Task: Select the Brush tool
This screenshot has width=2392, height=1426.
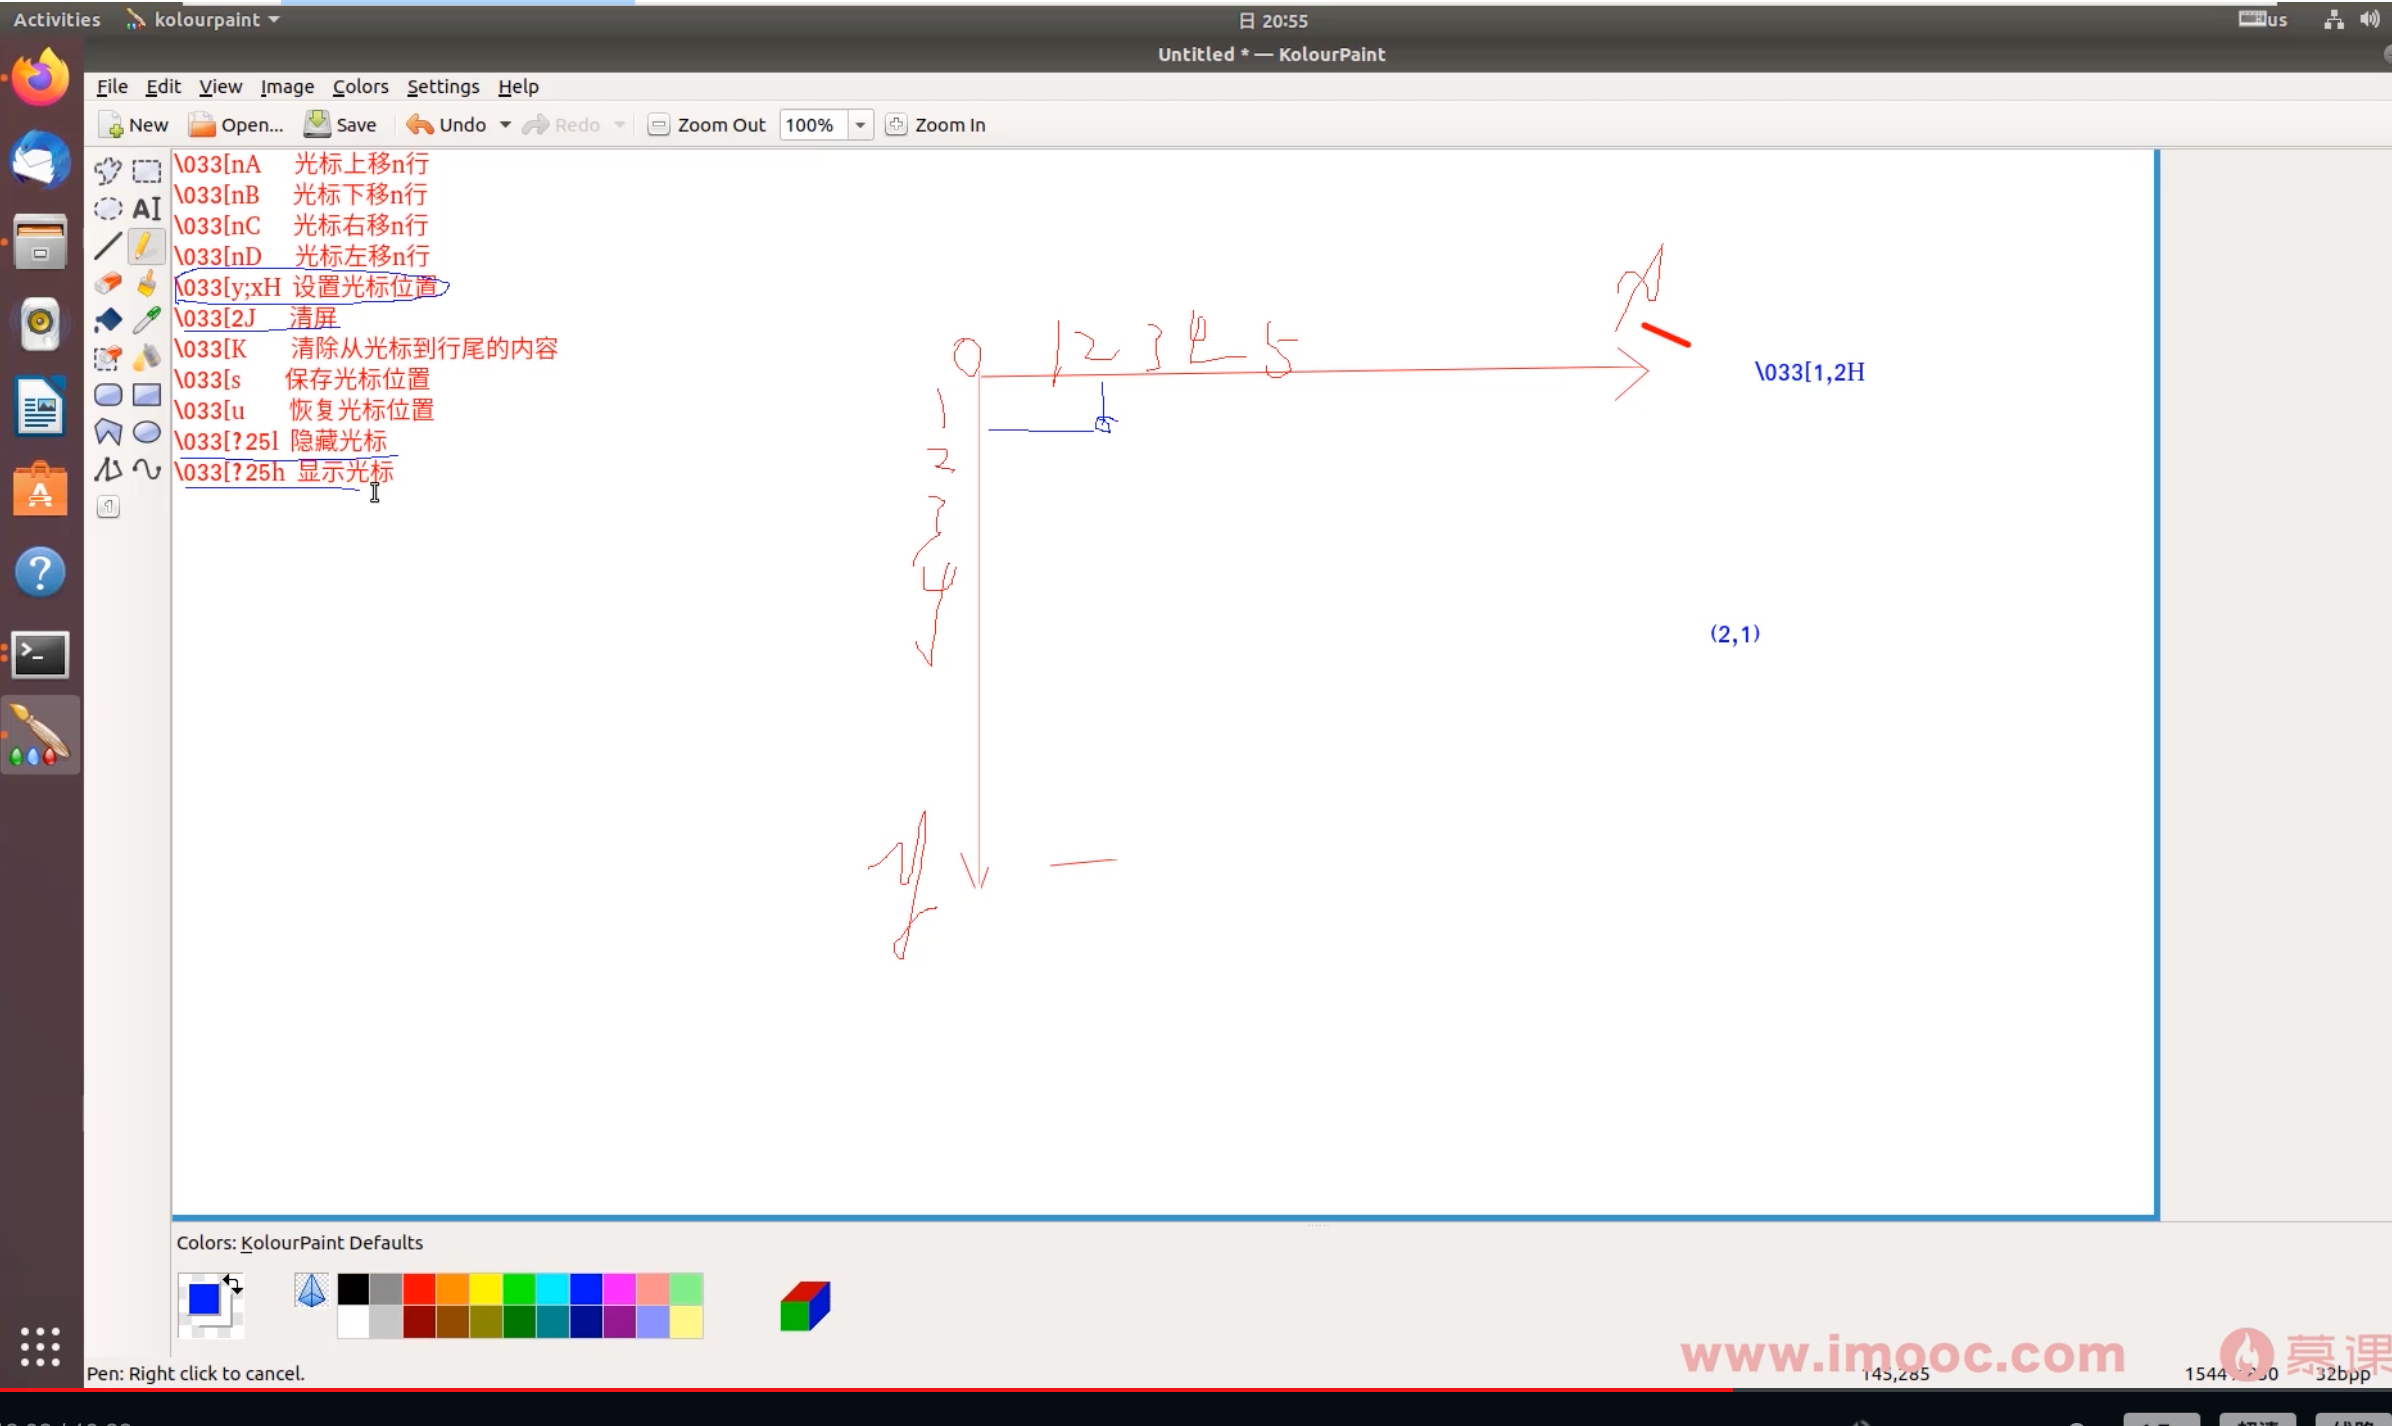Action: click(147, 284)
